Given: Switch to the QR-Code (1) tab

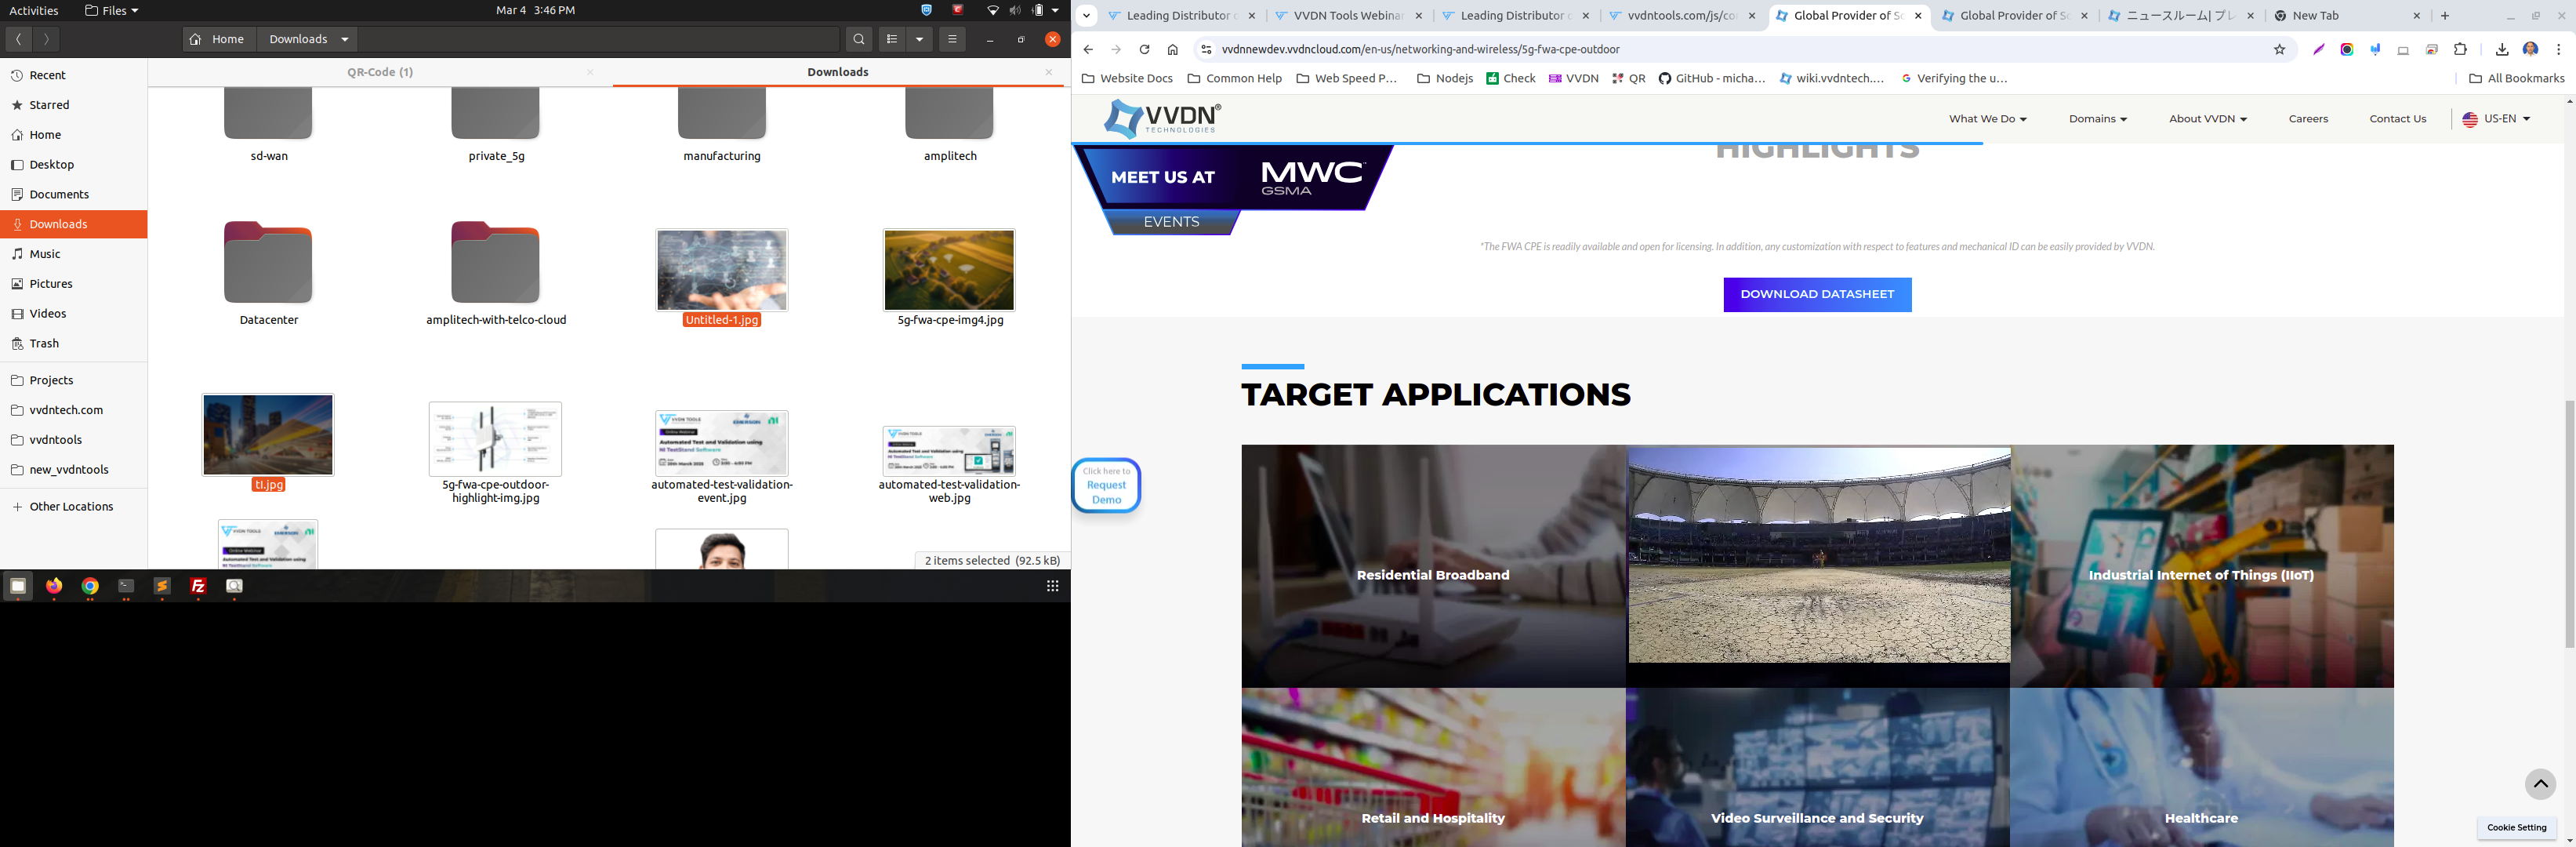Looking at the screenshot, I should point(380,72).
